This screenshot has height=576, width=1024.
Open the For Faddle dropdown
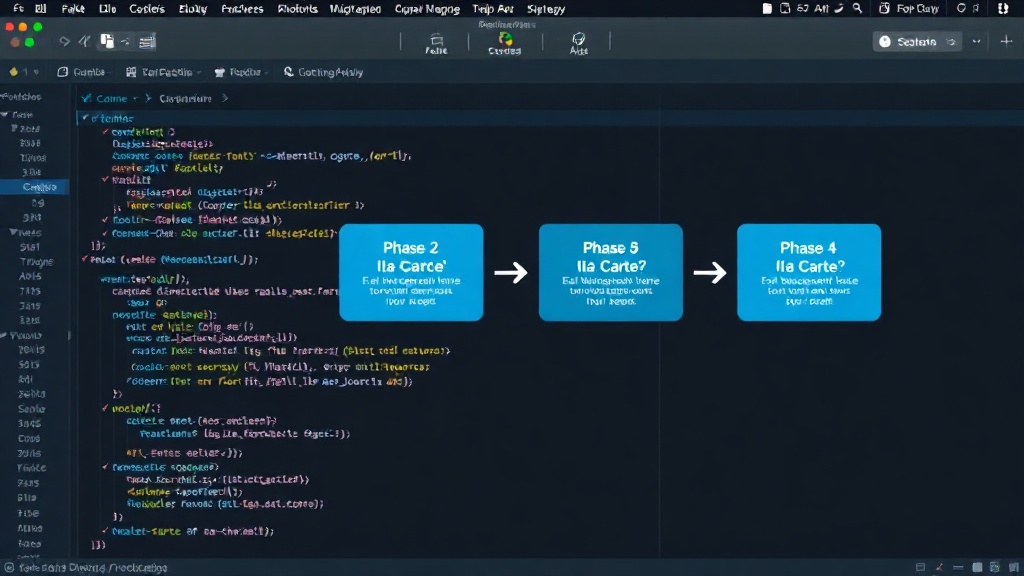click(163, 72)
